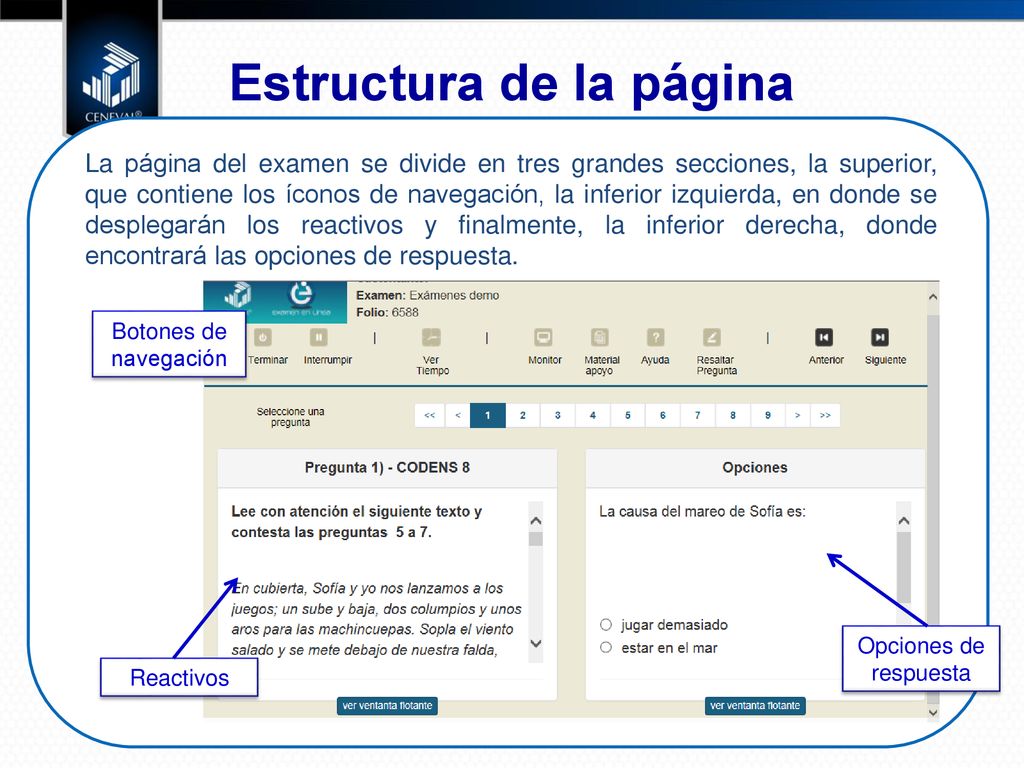The width and height of the screenshot is (1024, 768).
Task: Select question 3 in the pager
Action: [558, 415]
